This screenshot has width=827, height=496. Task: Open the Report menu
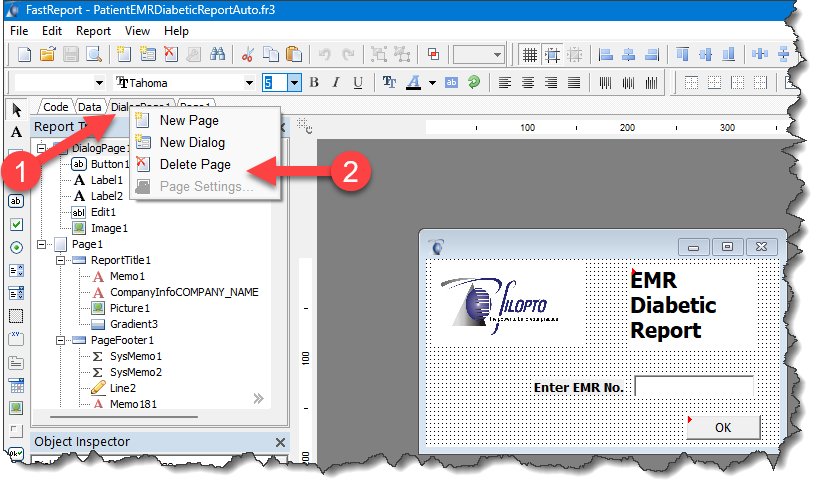[x=93, y=31]
